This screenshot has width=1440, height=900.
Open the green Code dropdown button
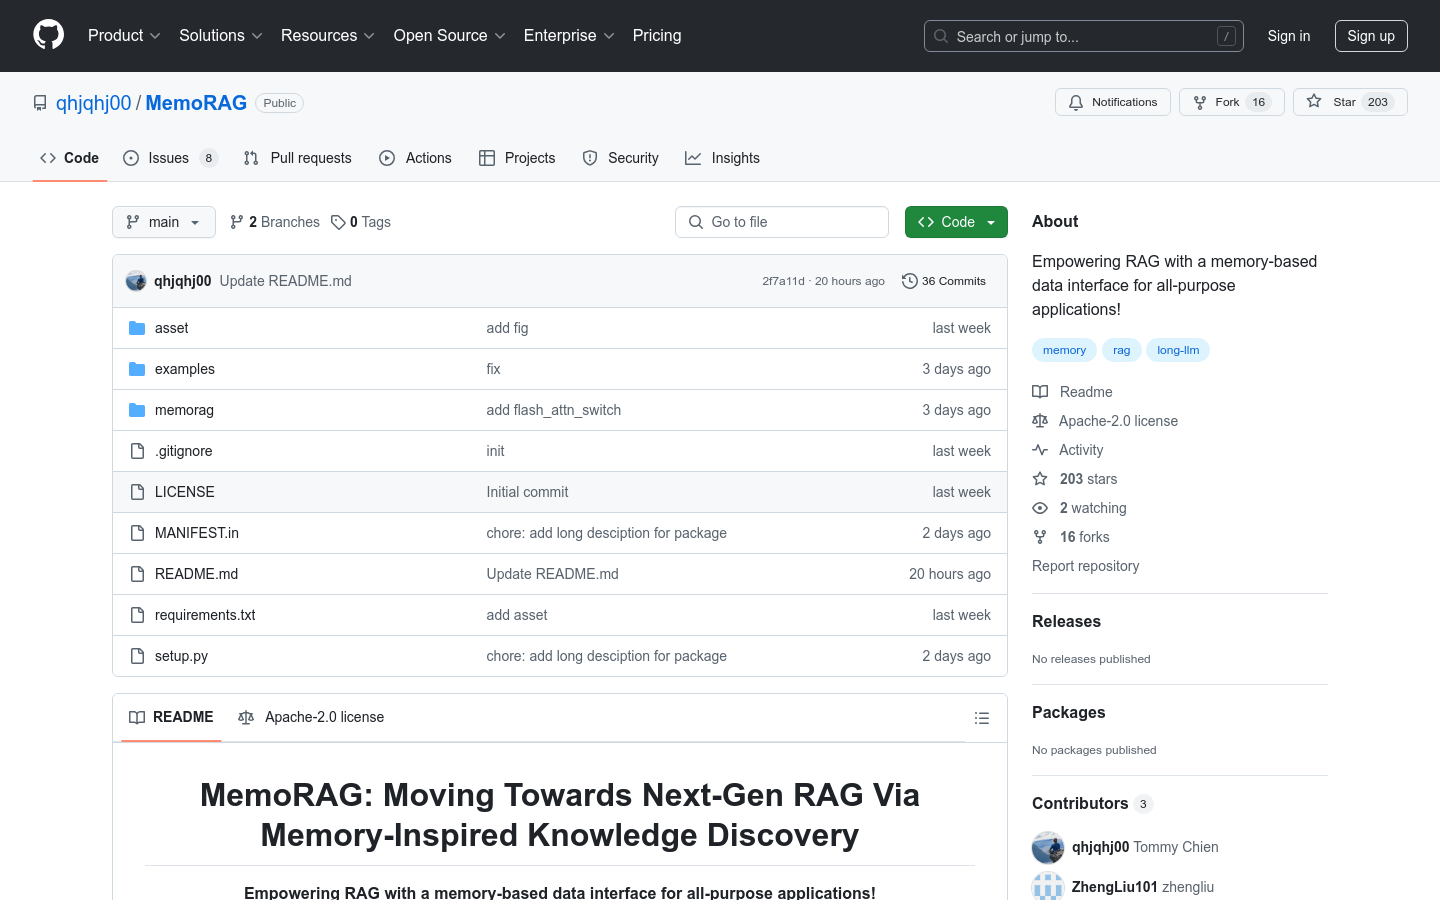pyautogui.click(x=956, y=222)
